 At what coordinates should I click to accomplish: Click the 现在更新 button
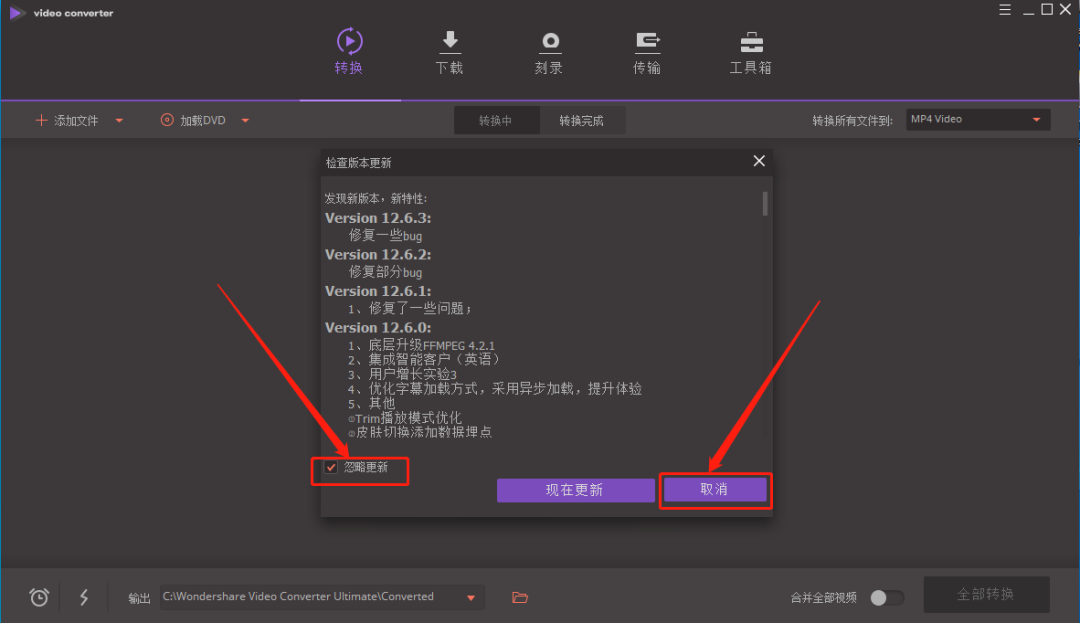point(575,490)
